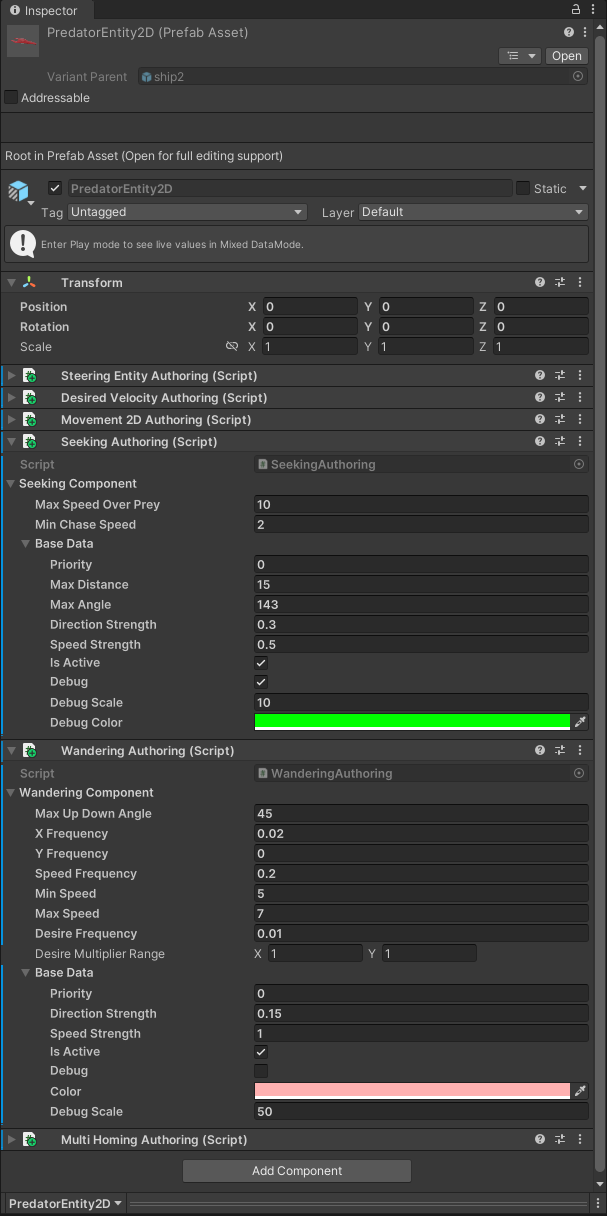The image size is (607, 1216).
Task: Expand the Multi Homing Authoring component
Action: [12, 1140]
